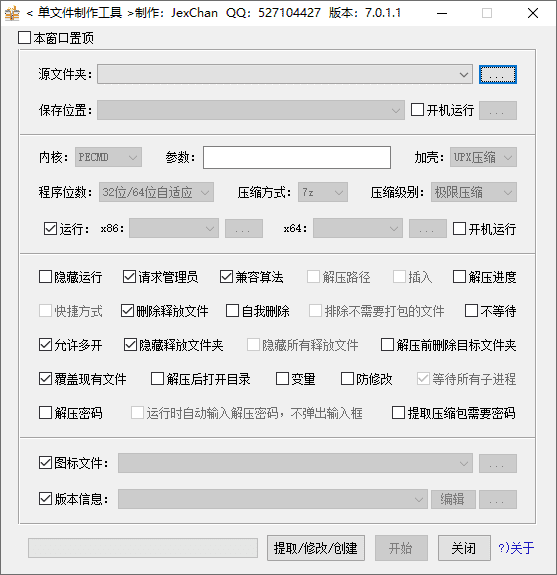Open x64 program dropdown

tap(358, 228)
